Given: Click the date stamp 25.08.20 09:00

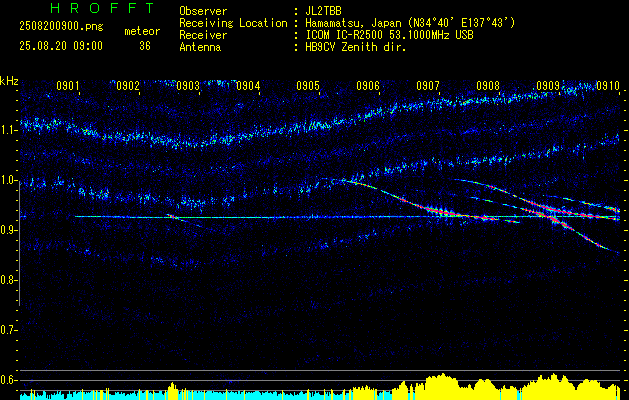Looking at the screenshot, I should click(61, 46).
